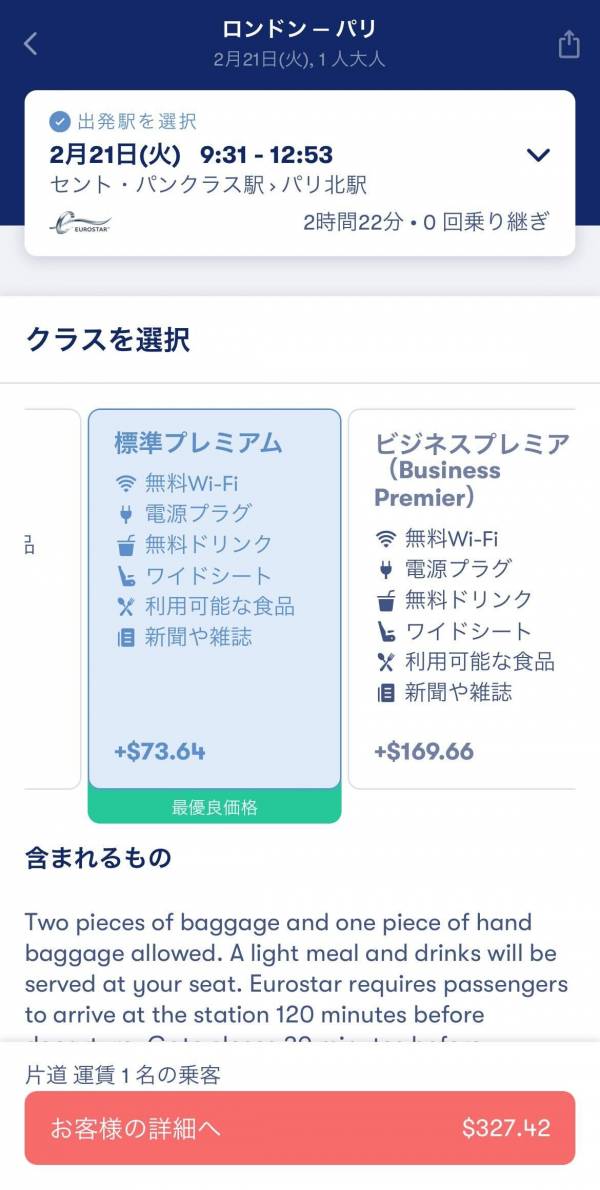This screenshot has height=1190, width=600.
Task: Toggle the 出発駅を選択 check circle
Action: (59, 122)
